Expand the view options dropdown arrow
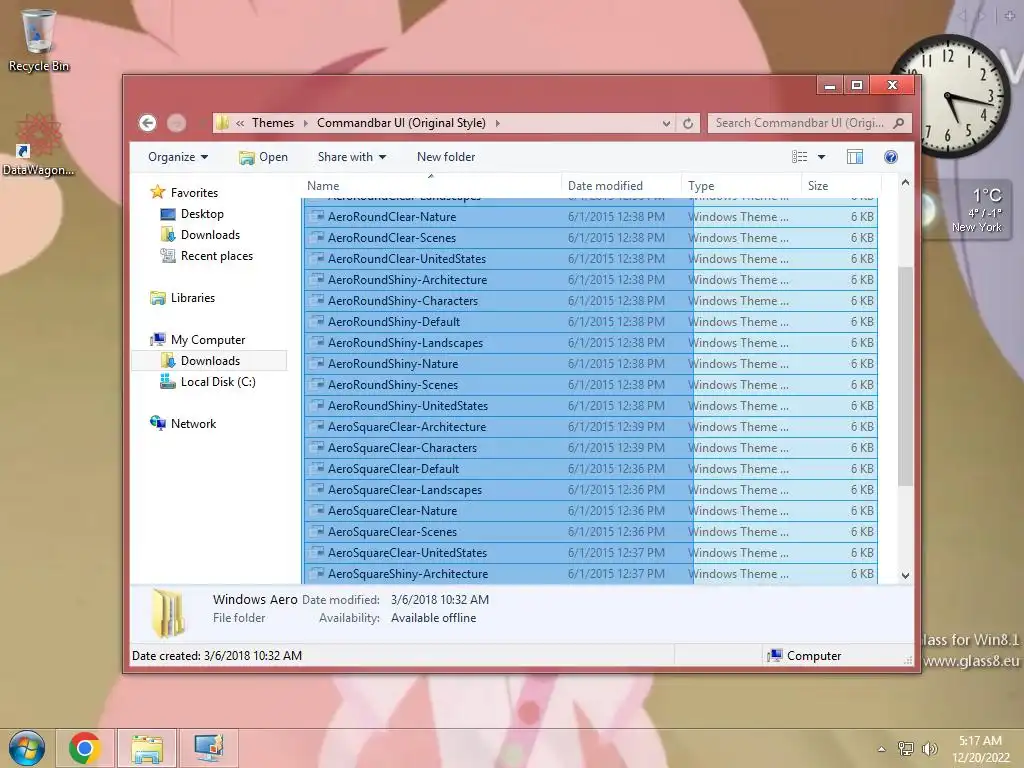 (x=822, y=157)
